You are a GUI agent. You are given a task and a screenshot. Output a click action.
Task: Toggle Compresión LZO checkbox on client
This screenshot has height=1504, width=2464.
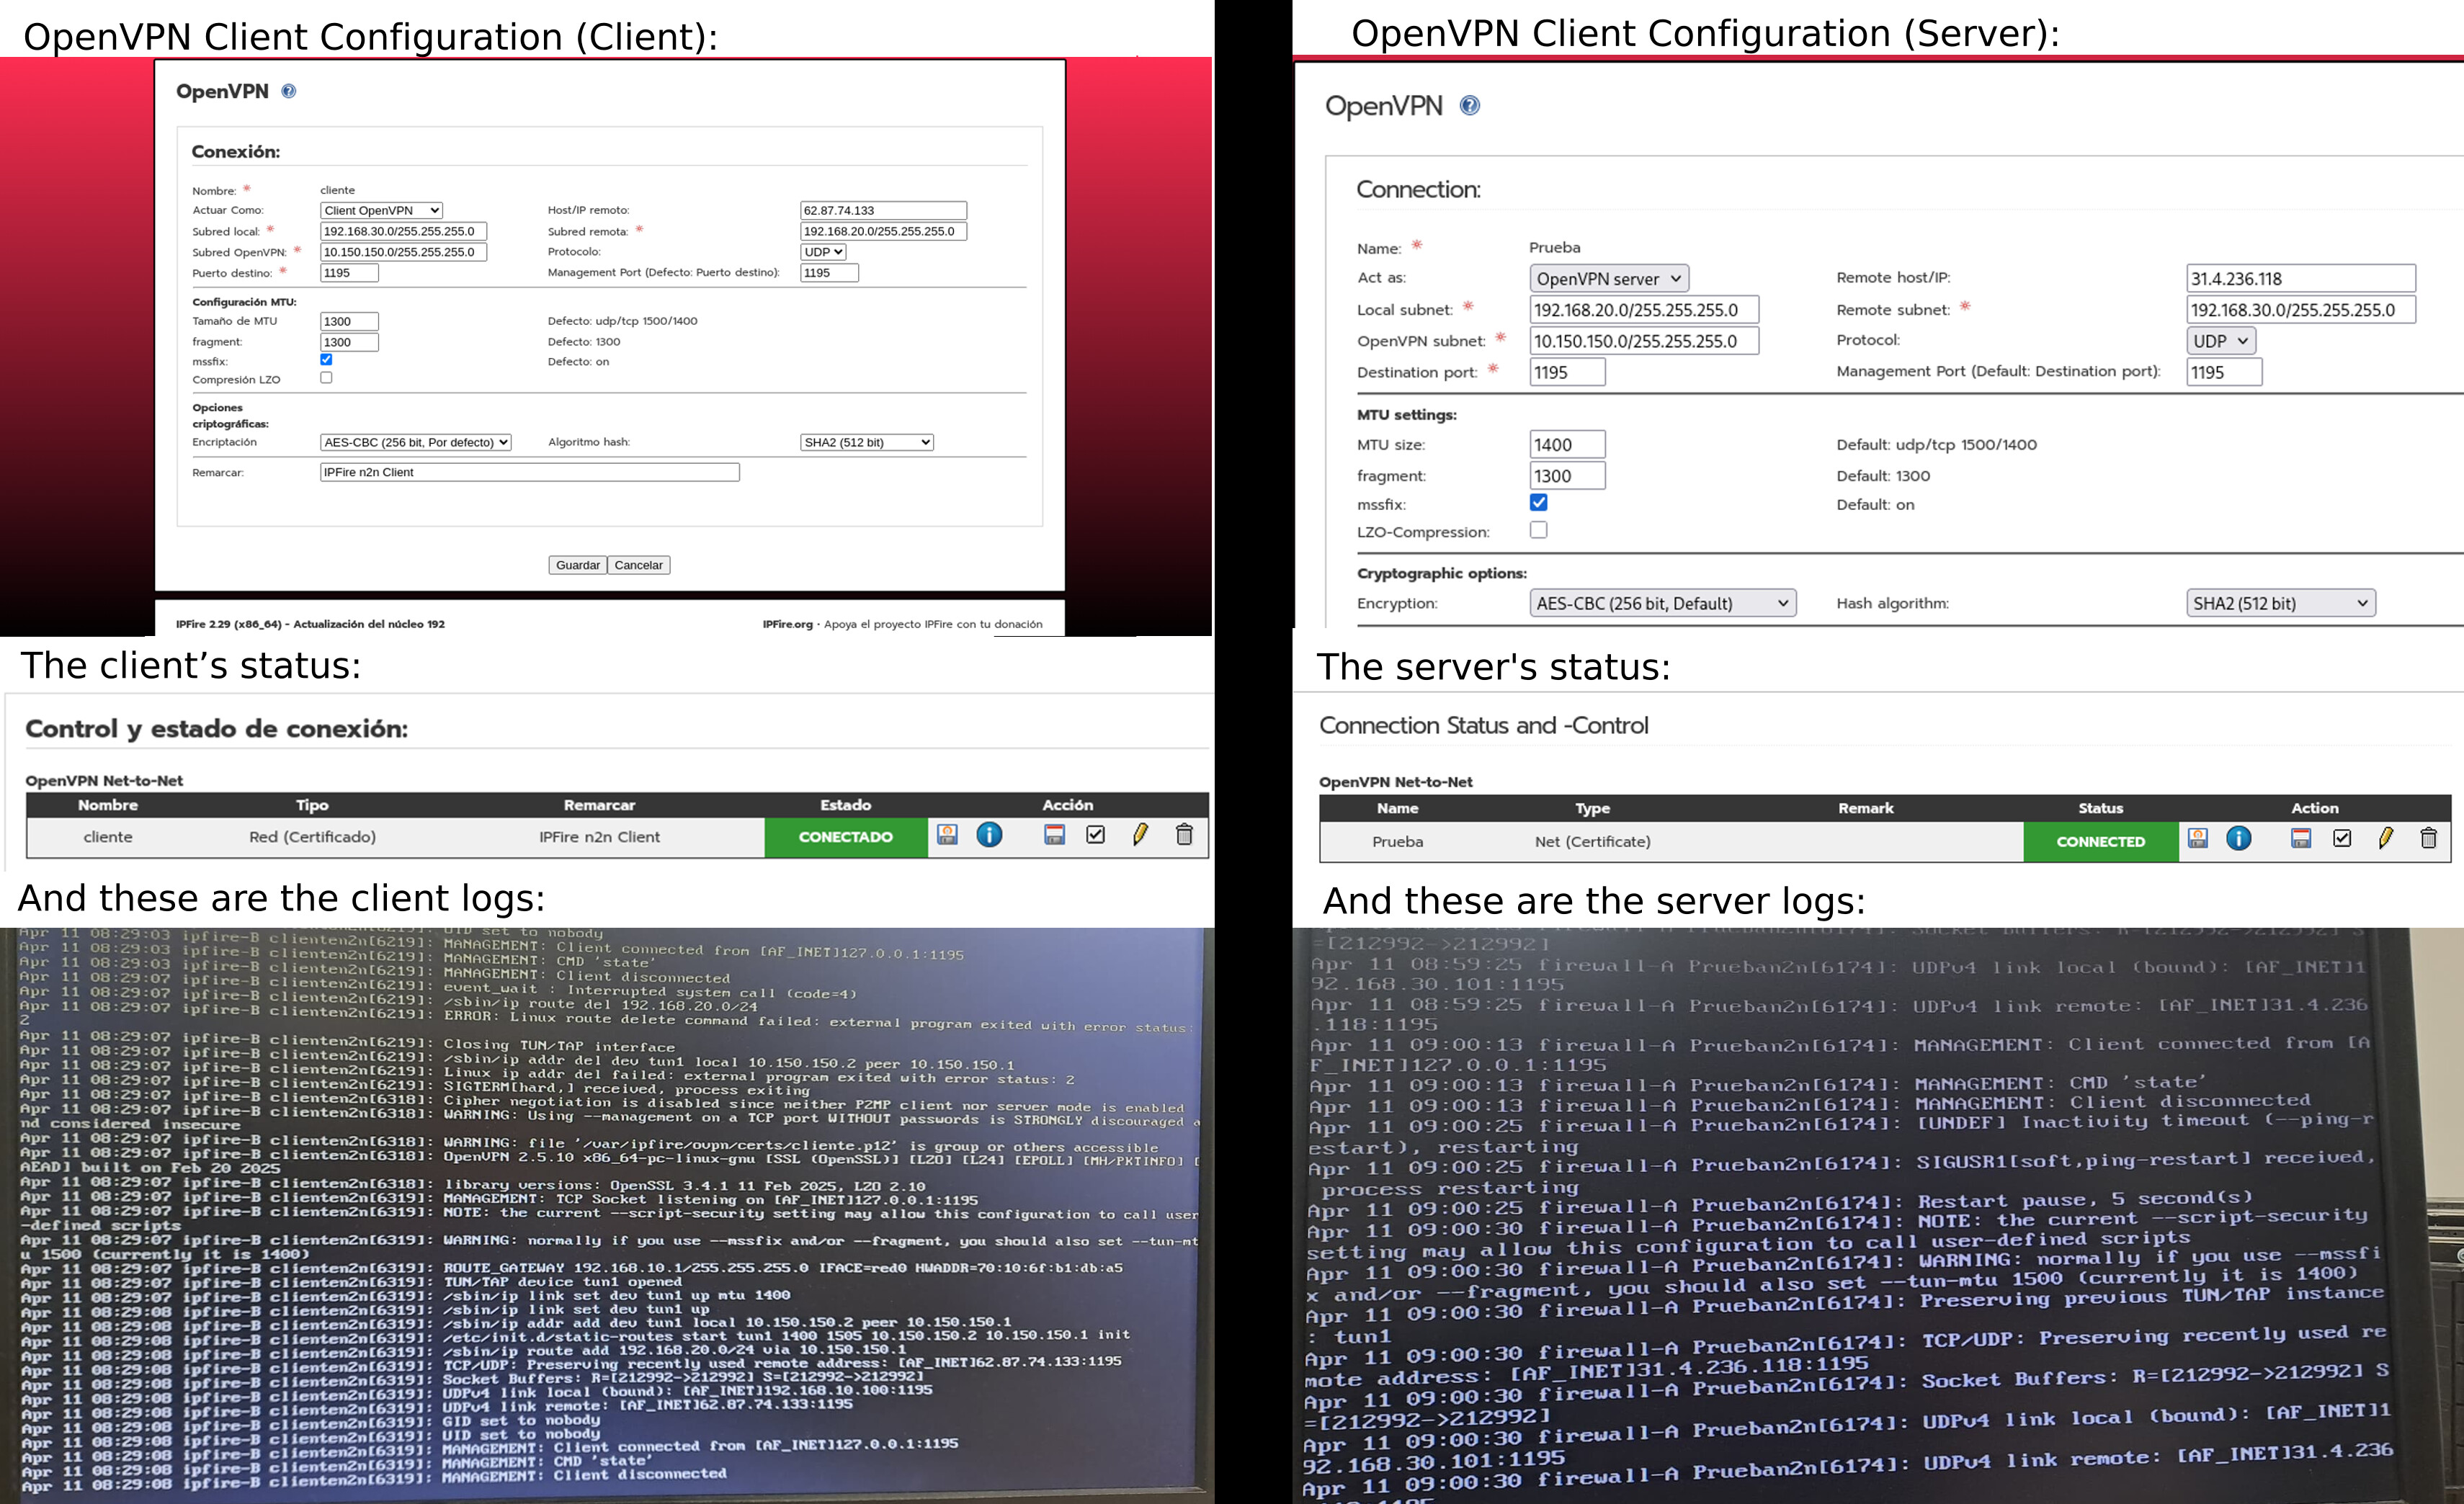point(326,378)
